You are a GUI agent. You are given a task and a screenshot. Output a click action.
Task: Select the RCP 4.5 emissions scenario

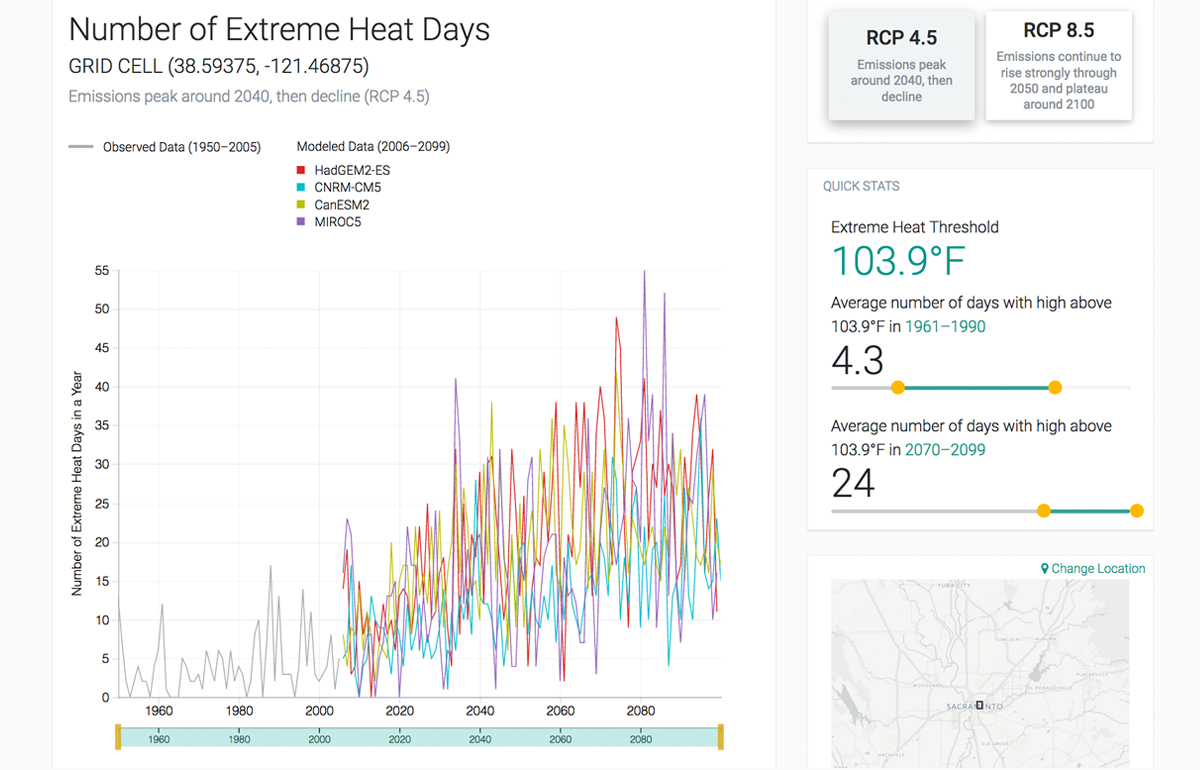tap(901, 67)
